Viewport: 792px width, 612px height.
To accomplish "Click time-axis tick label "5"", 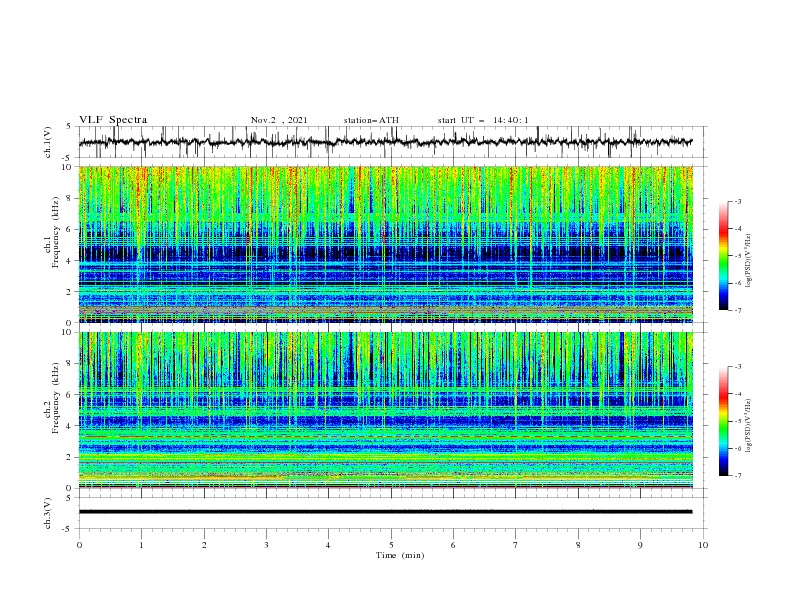I will pos(391,545).
